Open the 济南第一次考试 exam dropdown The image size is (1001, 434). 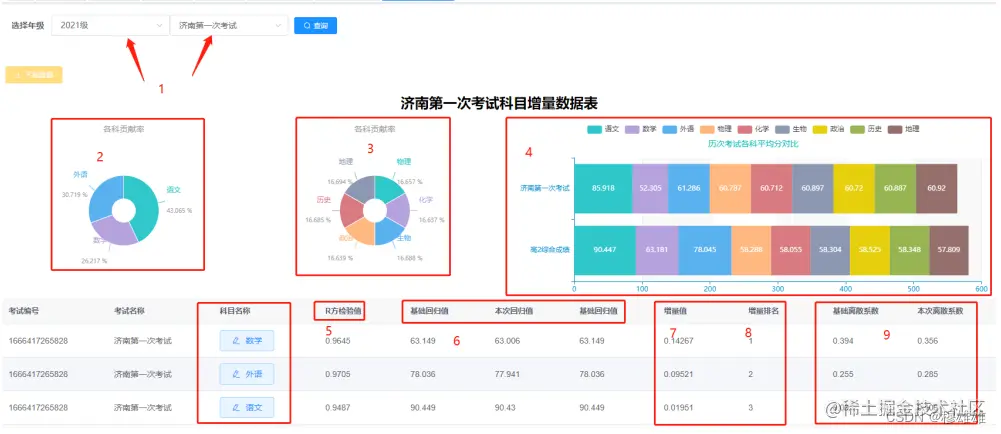tap(229, 26)
